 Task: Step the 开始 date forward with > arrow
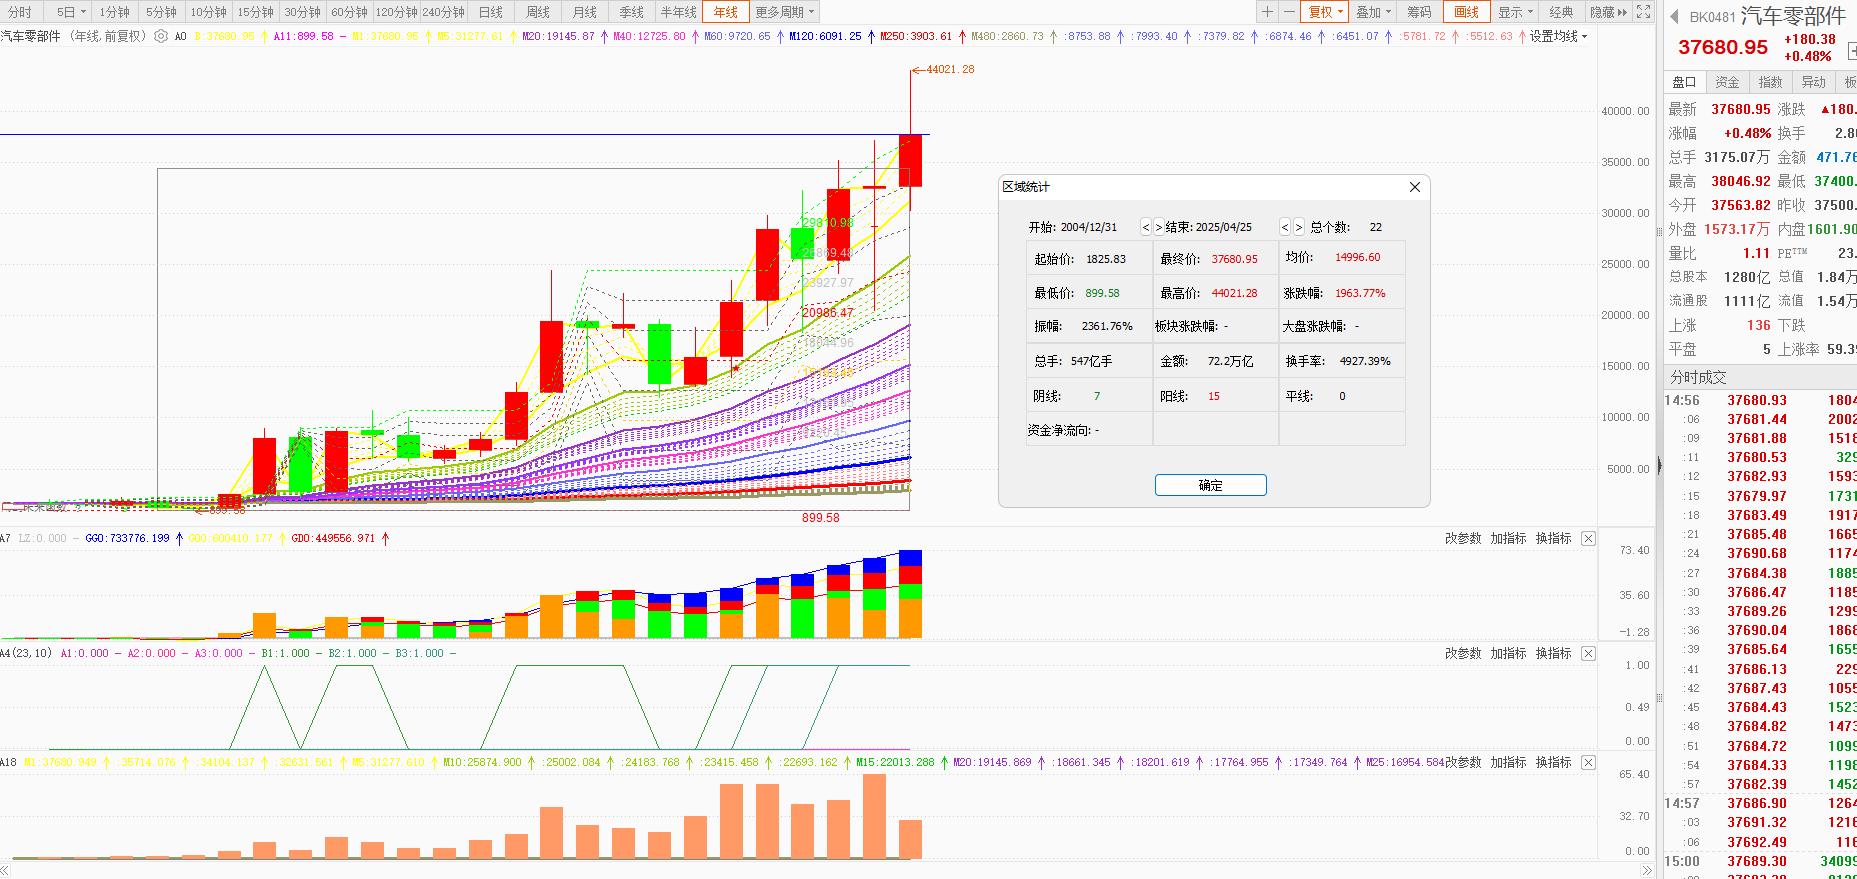[x=1159, y=227]
